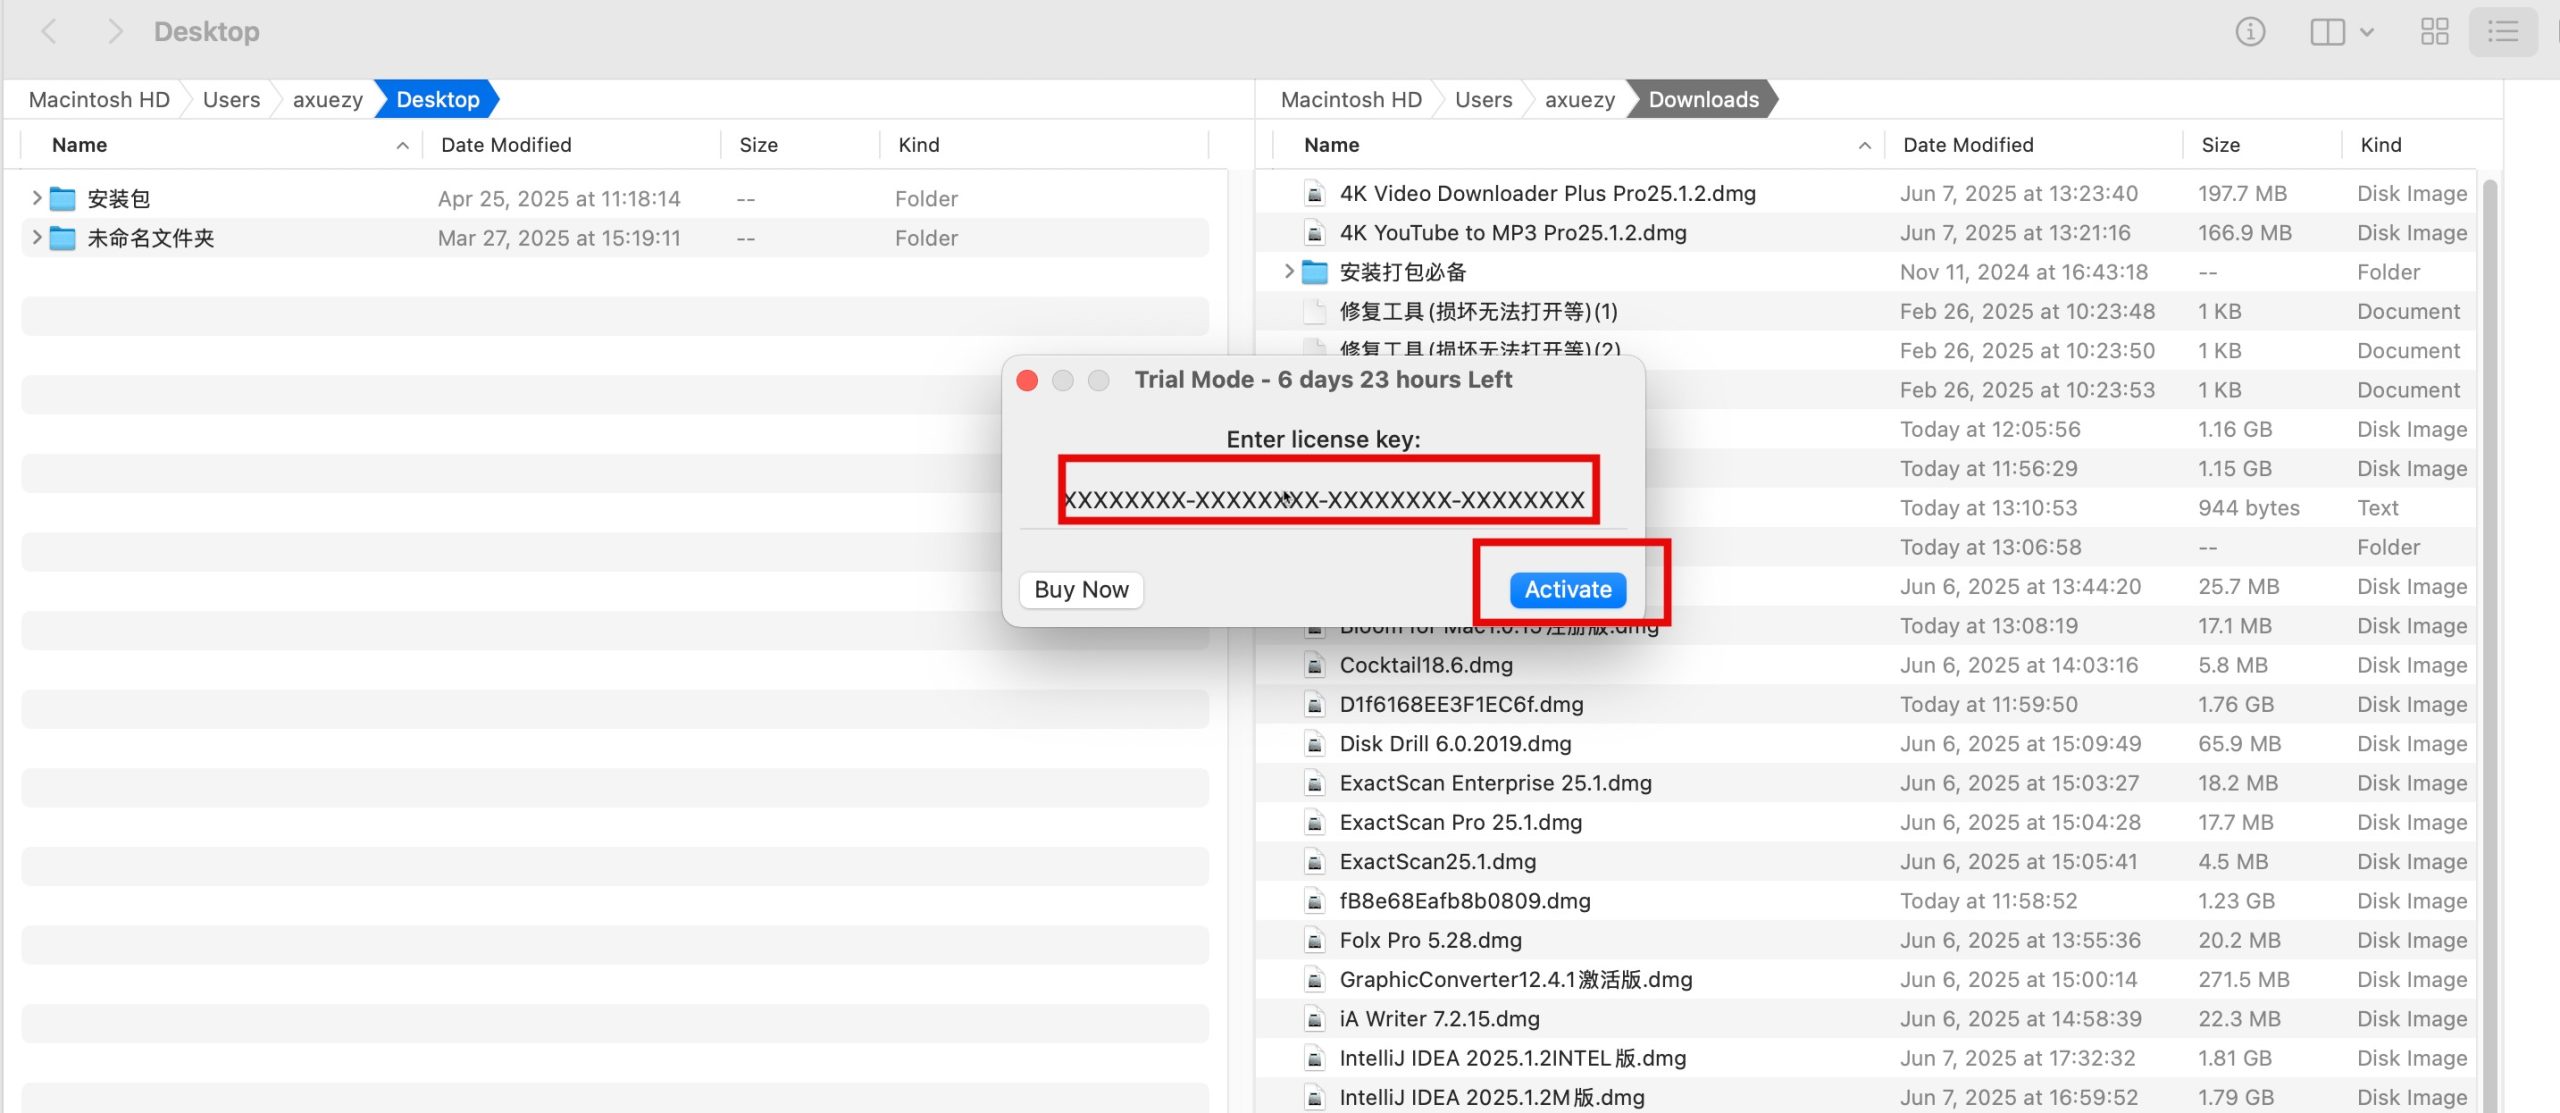Go back with the back arrow
The image size is (2560, 1113).
(x=48, y=32)
